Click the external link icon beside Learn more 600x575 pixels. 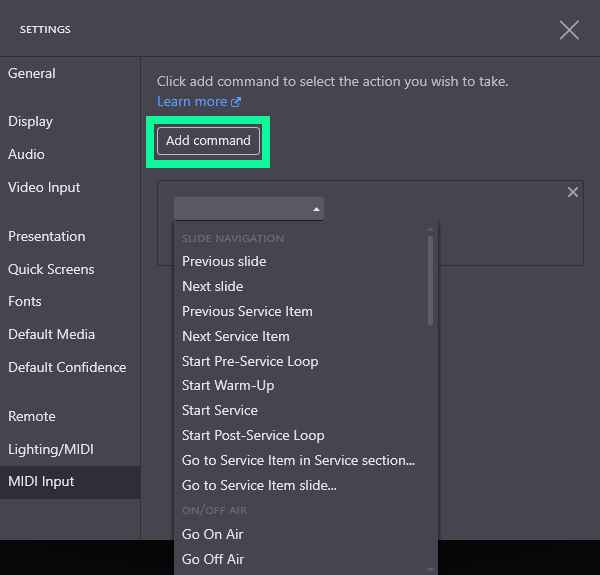coord(236,102)
